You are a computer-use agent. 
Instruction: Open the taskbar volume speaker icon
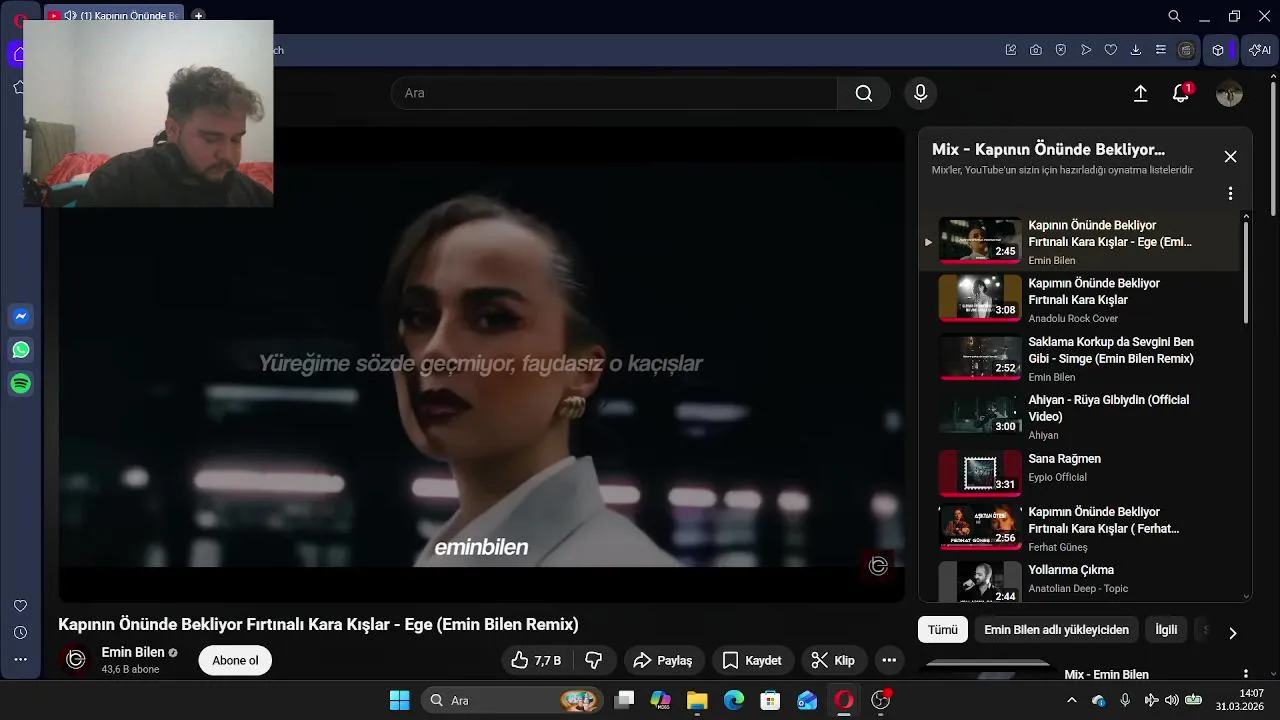(x=1171, y=700)
